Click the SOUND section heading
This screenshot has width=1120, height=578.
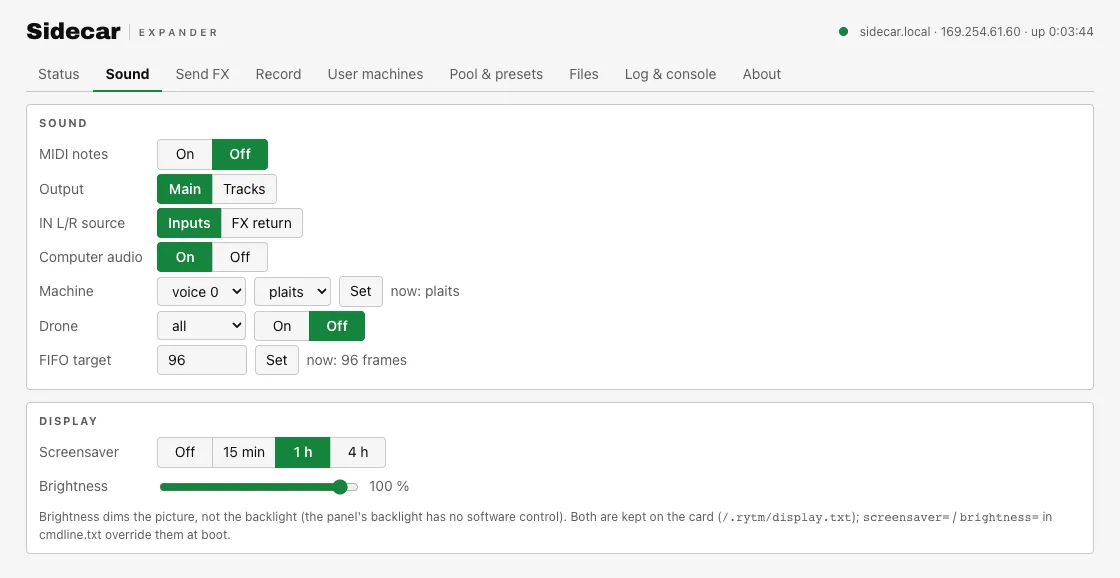pyautogui.click(x=63, y=123)
